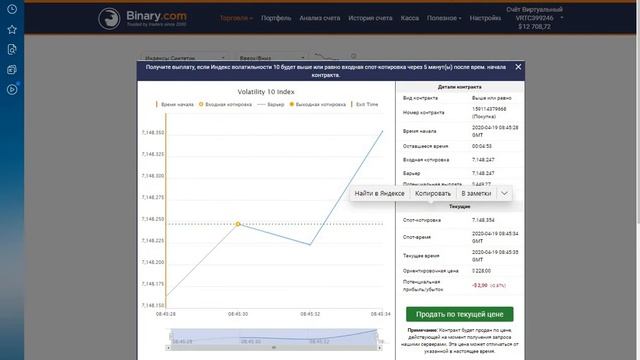This screenshot has height=360, width=640.
Task: Click the chart navigator range slider
Action: pyautogui.click(x=273, y=336)
